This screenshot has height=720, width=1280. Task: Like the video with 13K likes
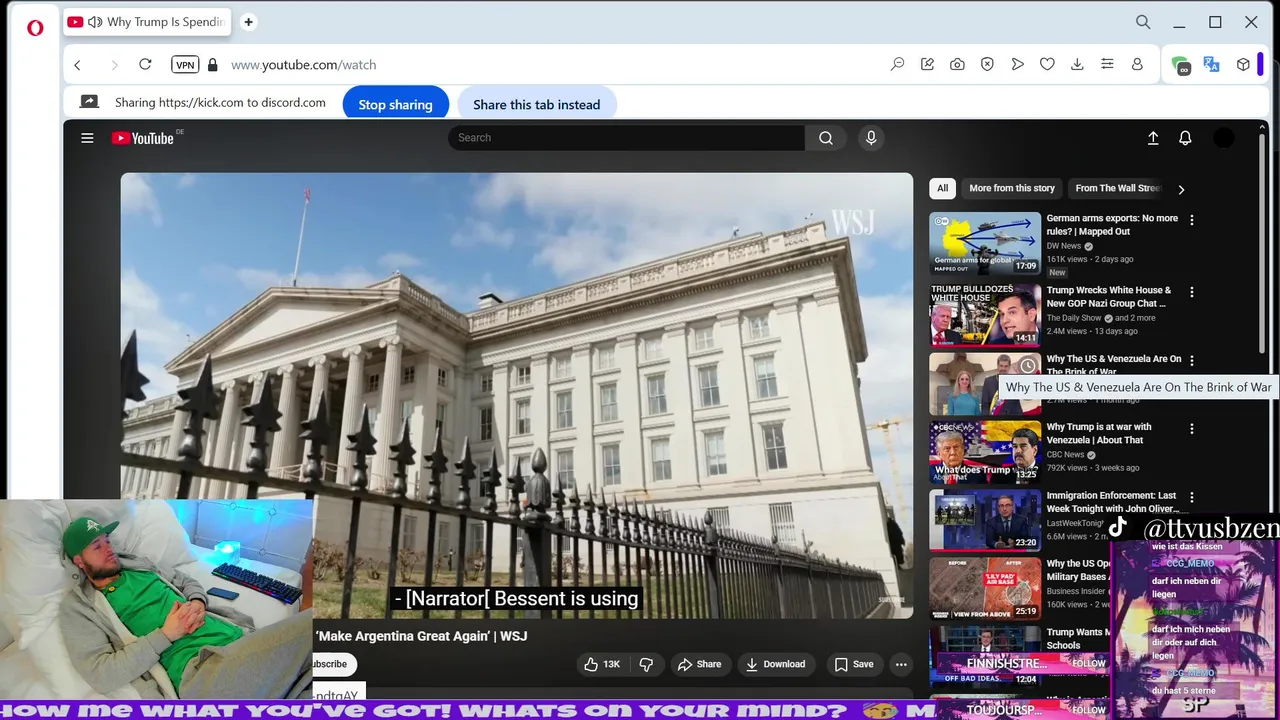(602, 664)
